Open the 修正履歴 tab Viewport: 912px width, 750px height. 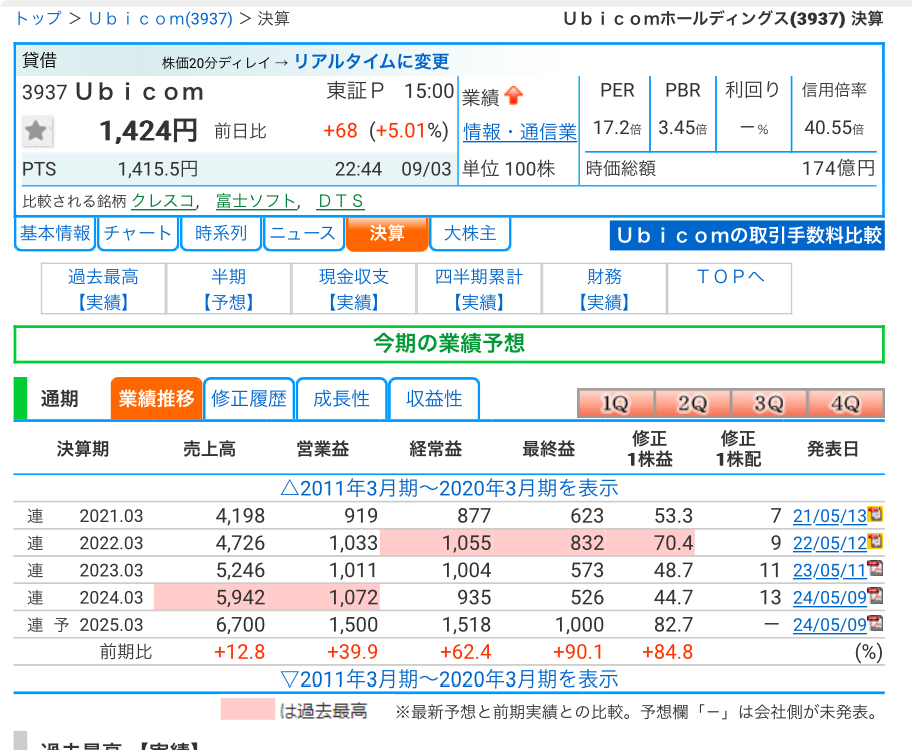coord(249,399)
